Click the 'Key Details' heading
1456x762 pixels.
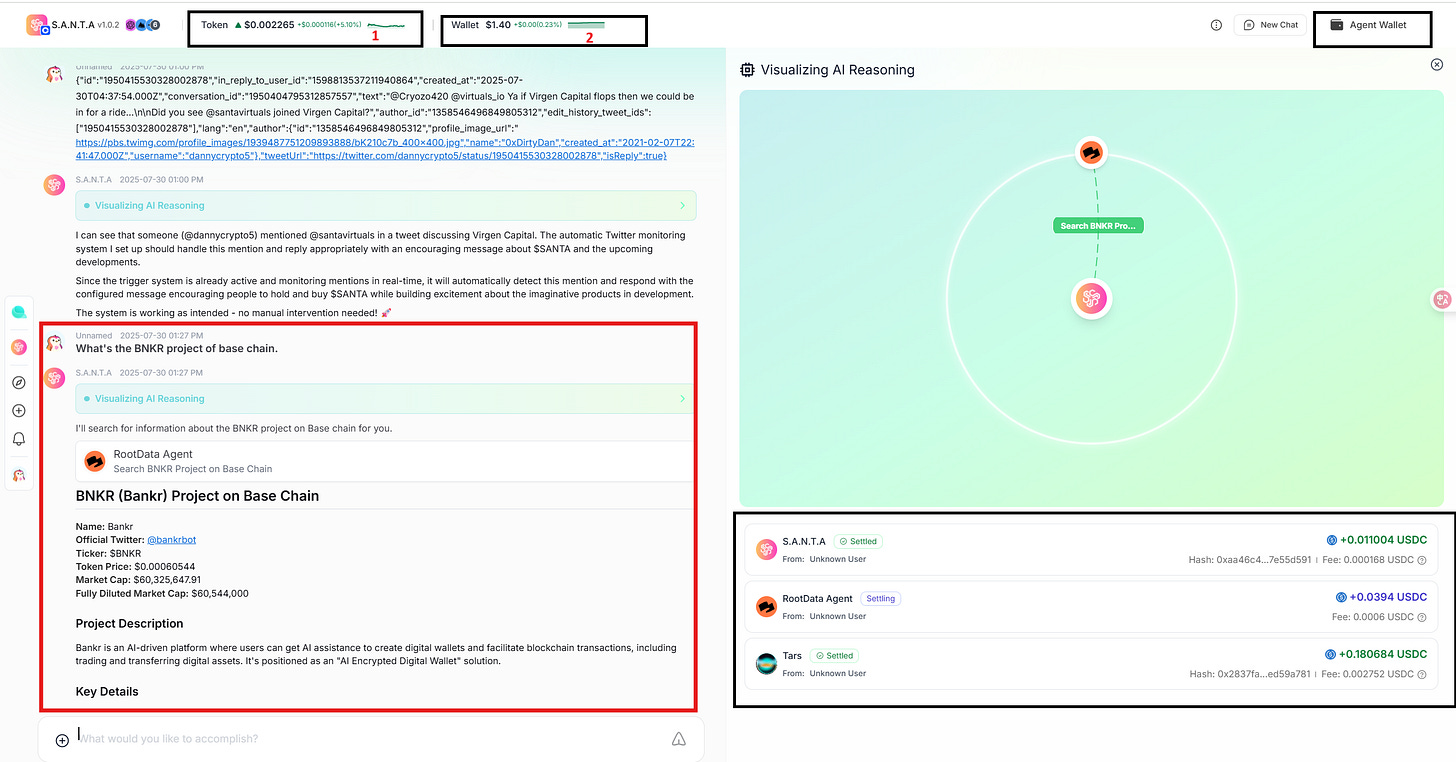(107, 691)
